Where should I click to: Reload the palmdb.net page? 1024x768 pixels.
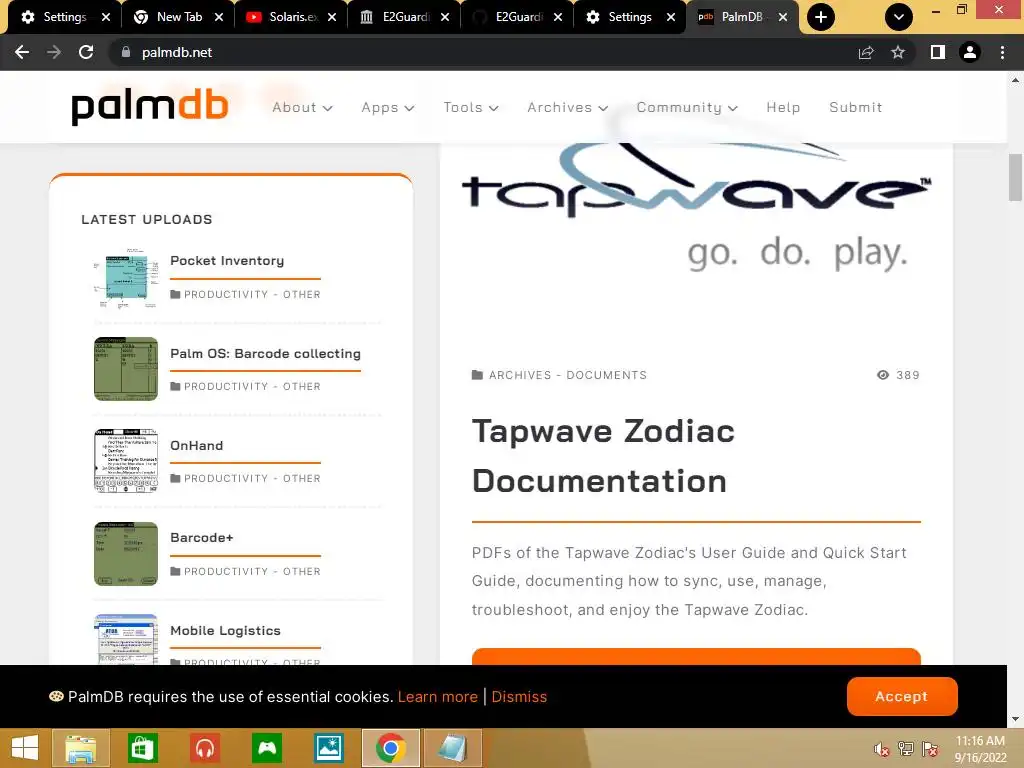point(86,52)
